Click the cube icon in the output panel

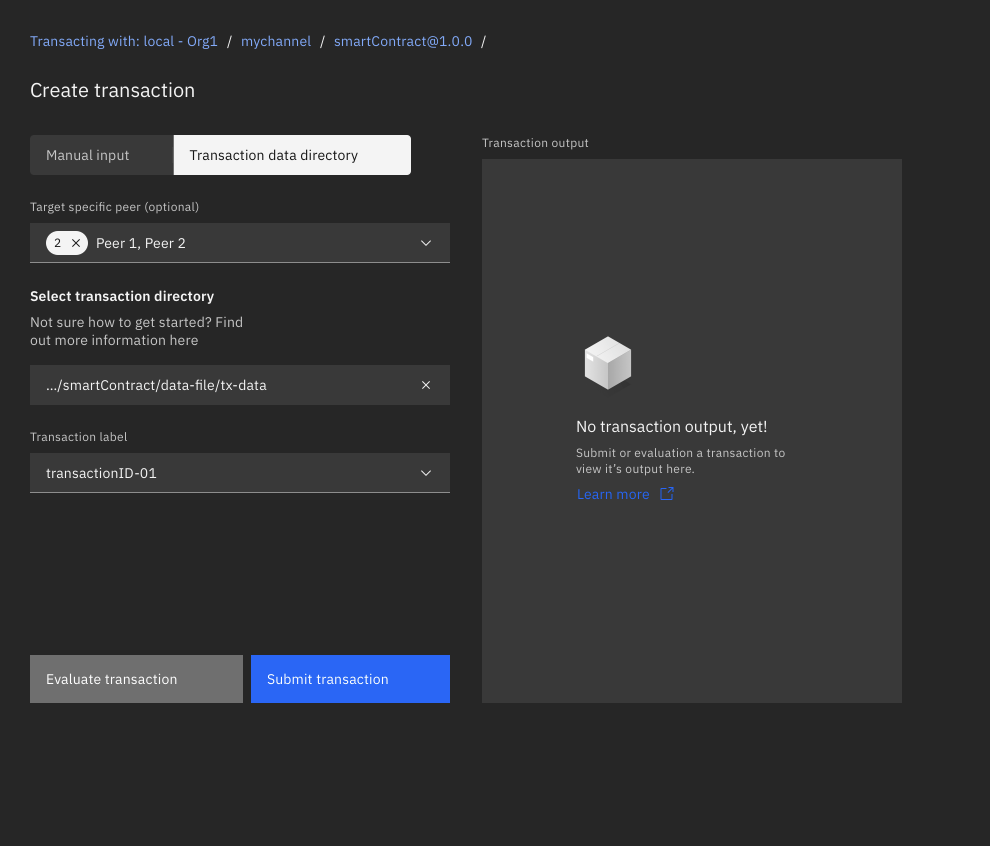click(607, 362)
